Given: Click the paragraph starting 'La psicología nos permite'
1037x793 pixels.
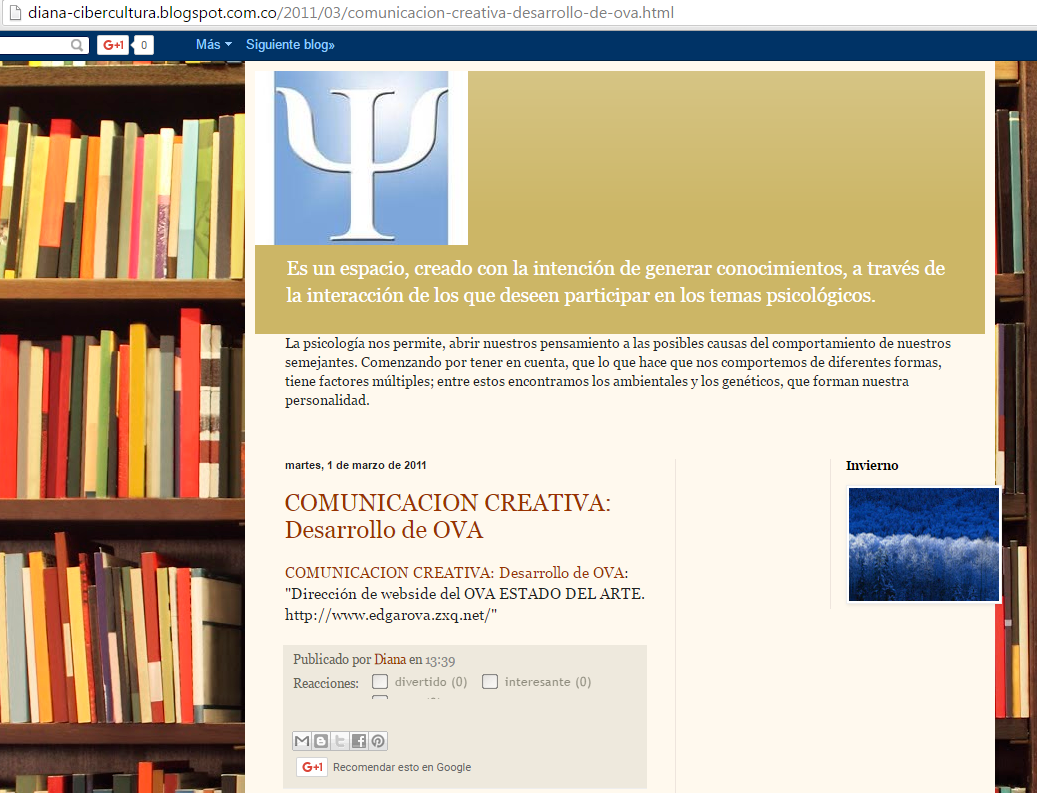Looking at the screenshot, I should (618, 372).
